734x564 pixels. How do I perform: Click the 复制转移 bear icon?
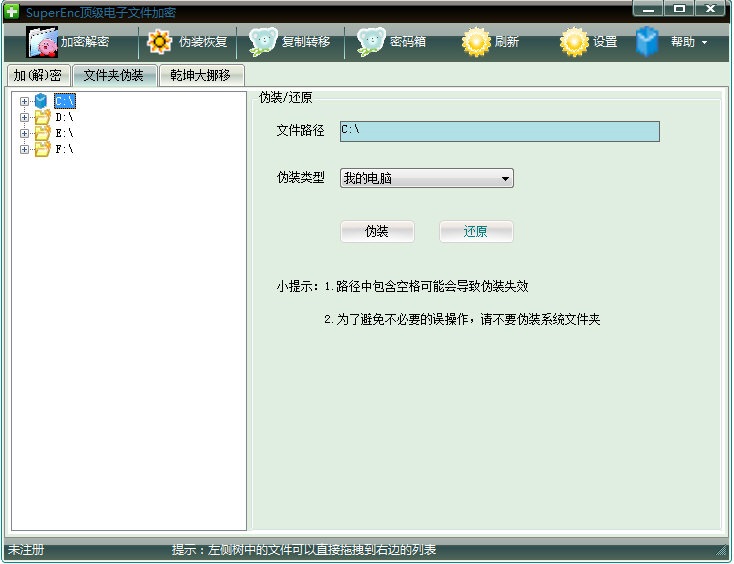[263, 42]
